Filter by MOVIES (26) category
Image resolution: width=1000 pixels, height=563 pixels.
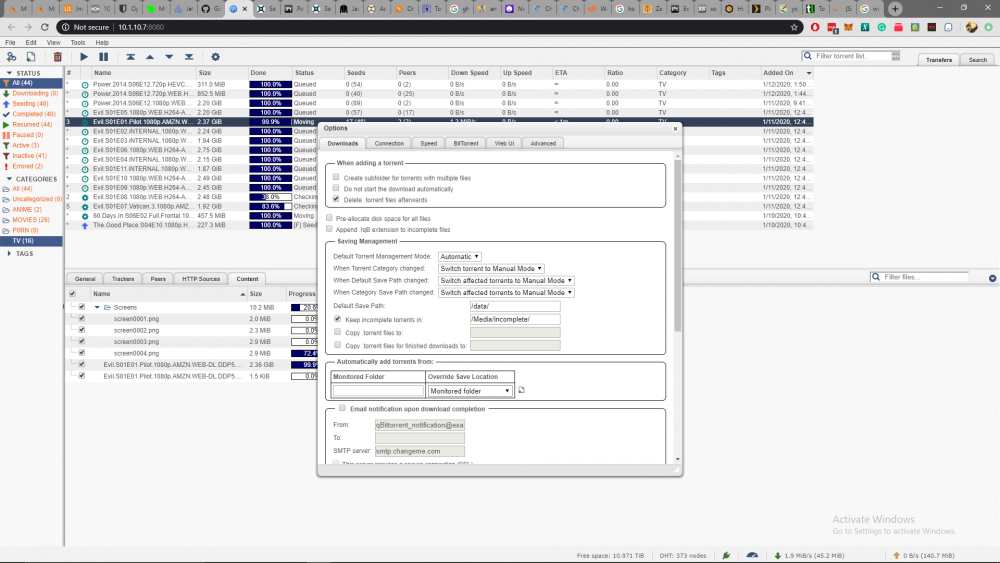31,220
